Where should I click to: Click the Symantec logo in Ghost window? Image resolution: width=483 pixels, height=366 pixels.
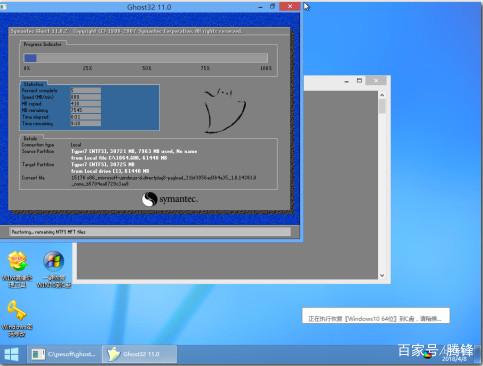pos(170,199)
